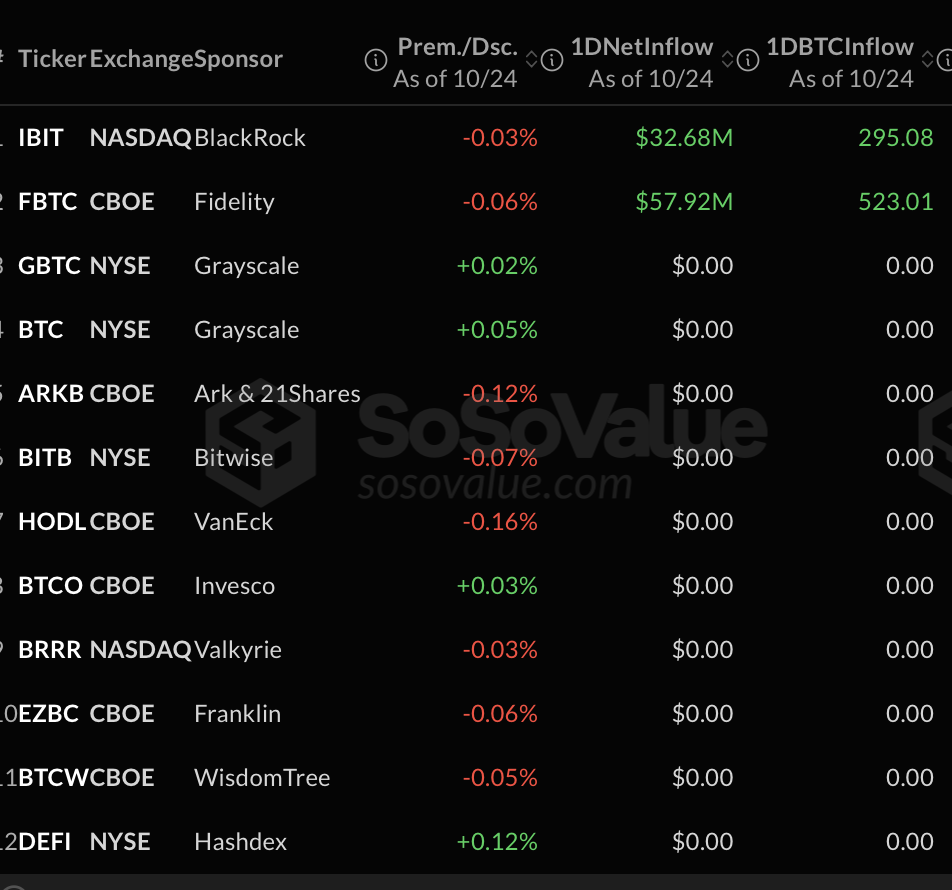952x890 pixels.
Task: Click the info icon beside 1DNetInflow header
Action: [552, 61]
